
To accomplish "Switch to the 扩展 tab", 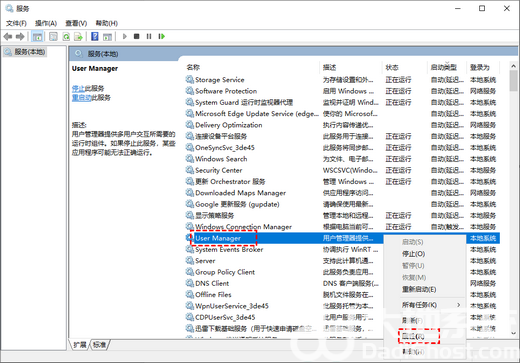I will tap(80, 345).
